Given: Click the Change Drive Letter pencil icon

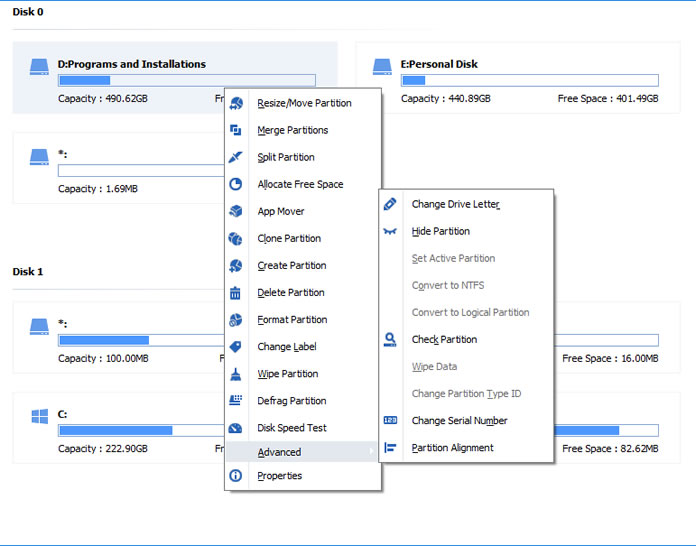Looking at the screenshot, I should (x=390, y=204).
